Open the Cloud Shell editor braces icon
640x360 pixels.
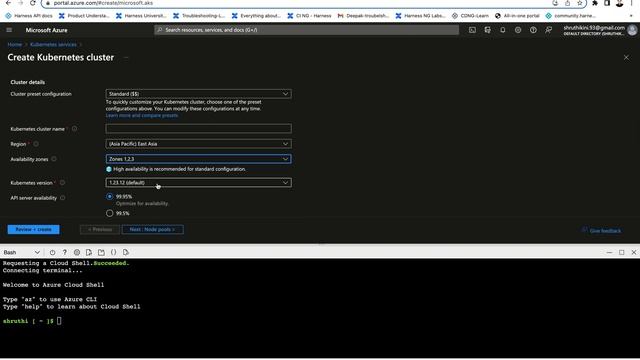pyautogui.click(x=113, y=252)
